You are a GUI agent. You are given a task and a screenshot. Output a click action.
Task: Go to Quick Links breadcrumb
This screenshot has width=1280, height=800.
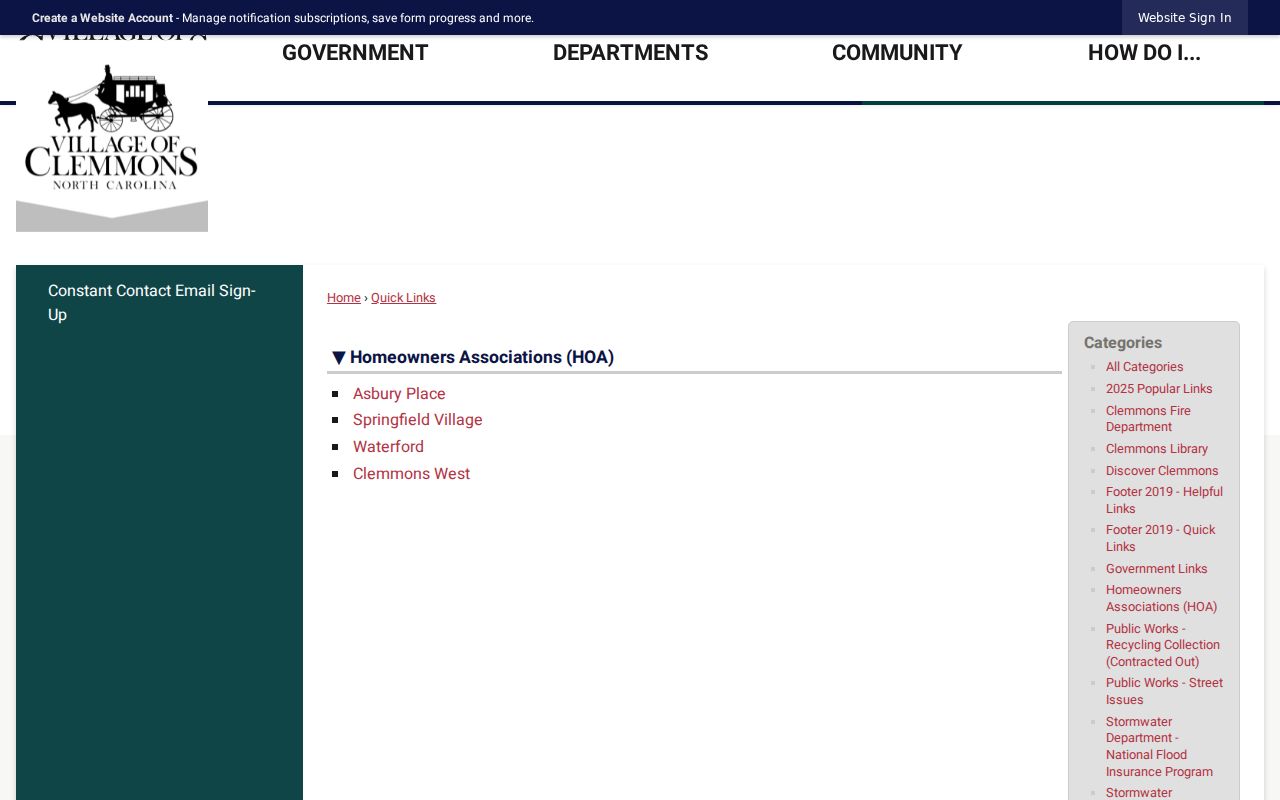pos(403,298)
